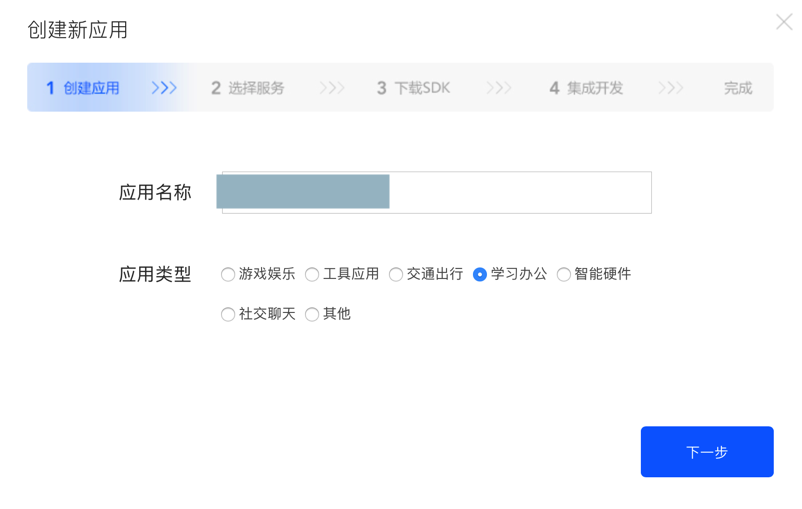Image resolution: width=802 pixels, height=509 pixels.
Task: Click the 集成开发 step 4 tab
Action: pos(586,88)
